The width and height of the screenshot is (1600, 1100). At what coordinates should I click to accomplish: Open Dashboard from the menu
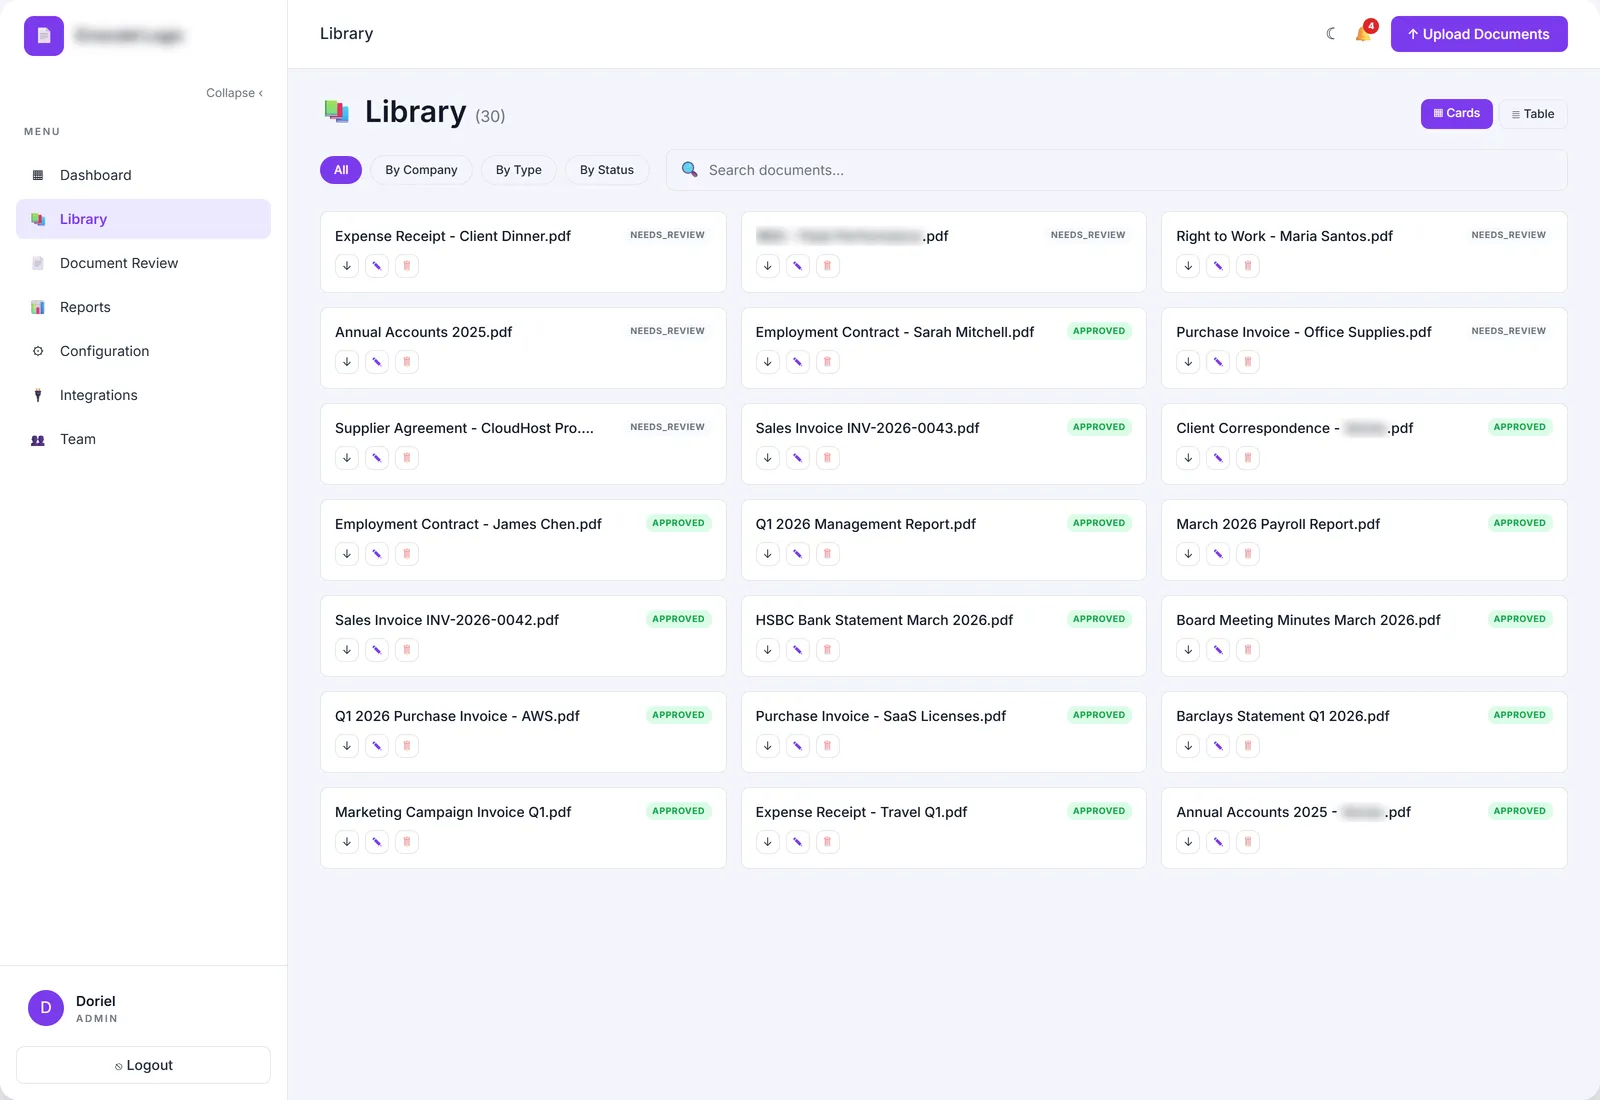click(x=143, y=175)
